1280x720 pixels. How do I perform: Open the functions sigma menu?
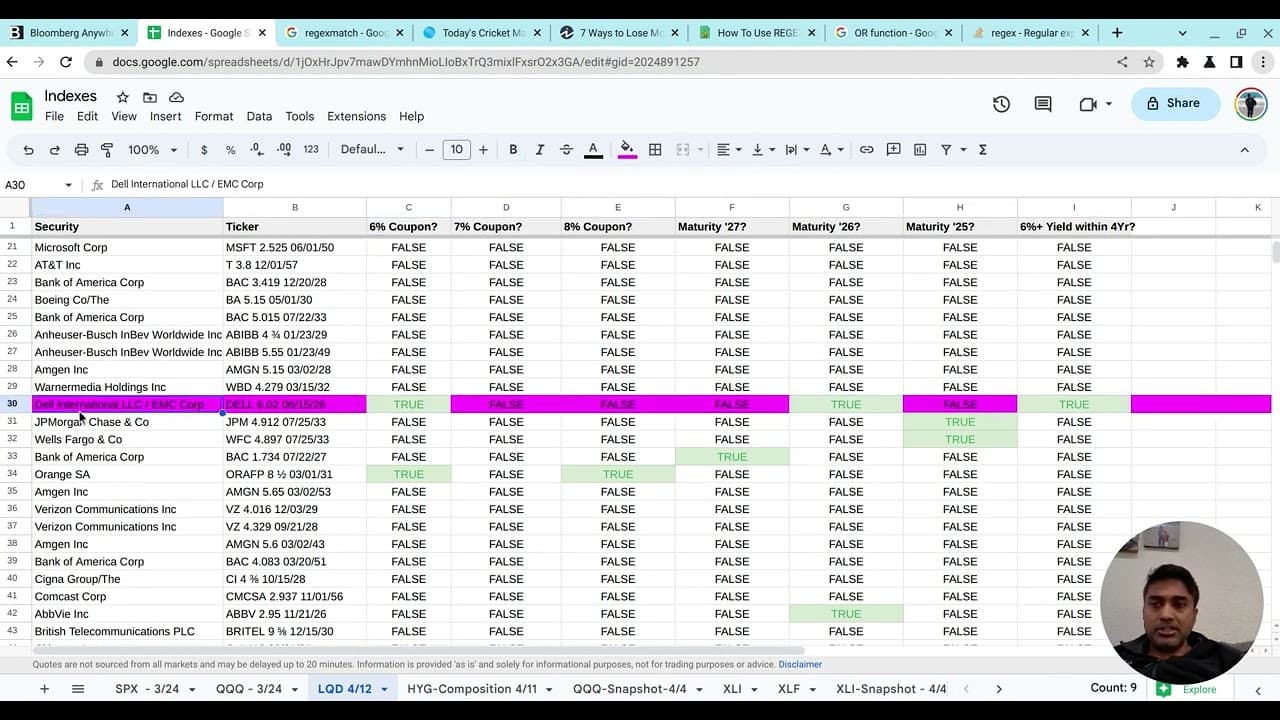982,150
